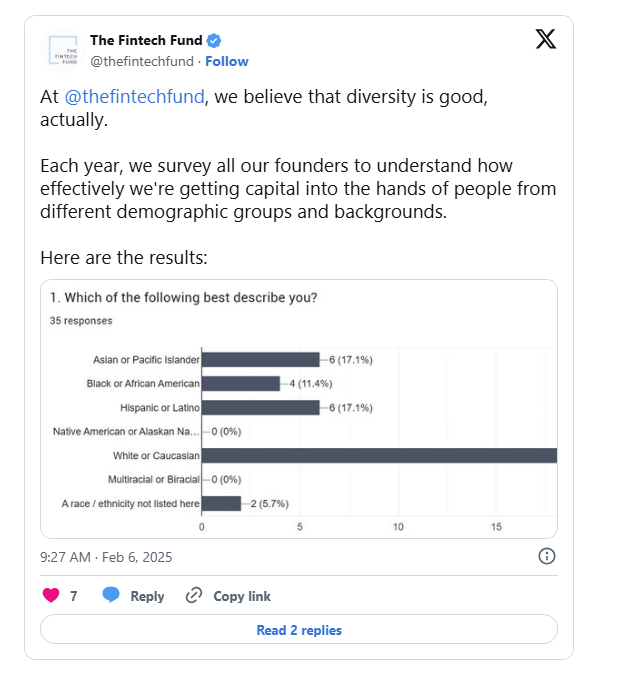Click the X logo in the tweet corner
The height and width of the screenshot is (676, 639).
(x=545, y=39)
